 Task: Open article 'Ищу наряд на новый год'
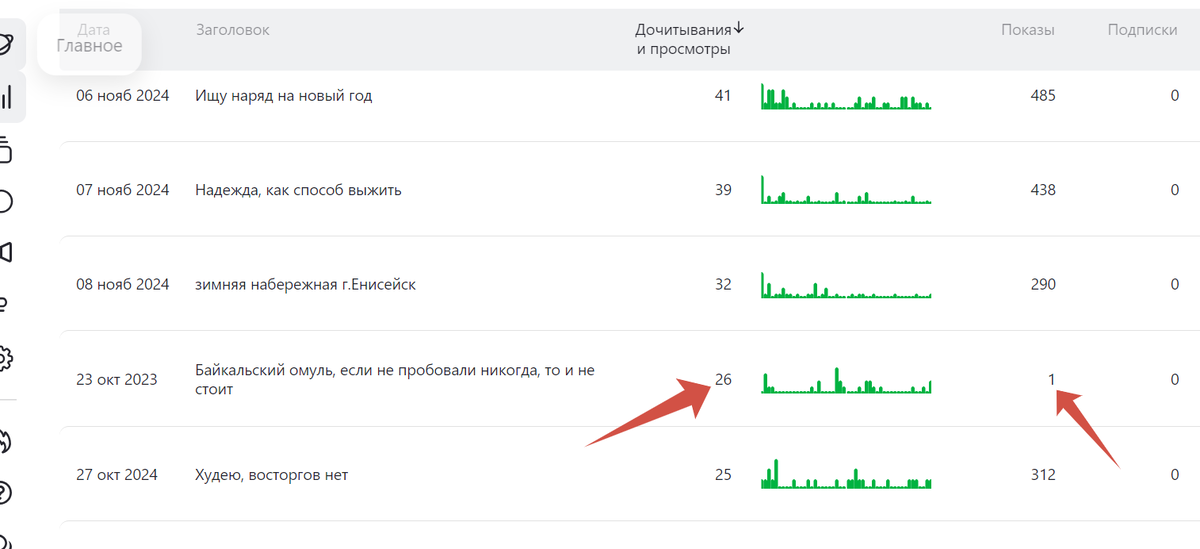click(284, 96)
